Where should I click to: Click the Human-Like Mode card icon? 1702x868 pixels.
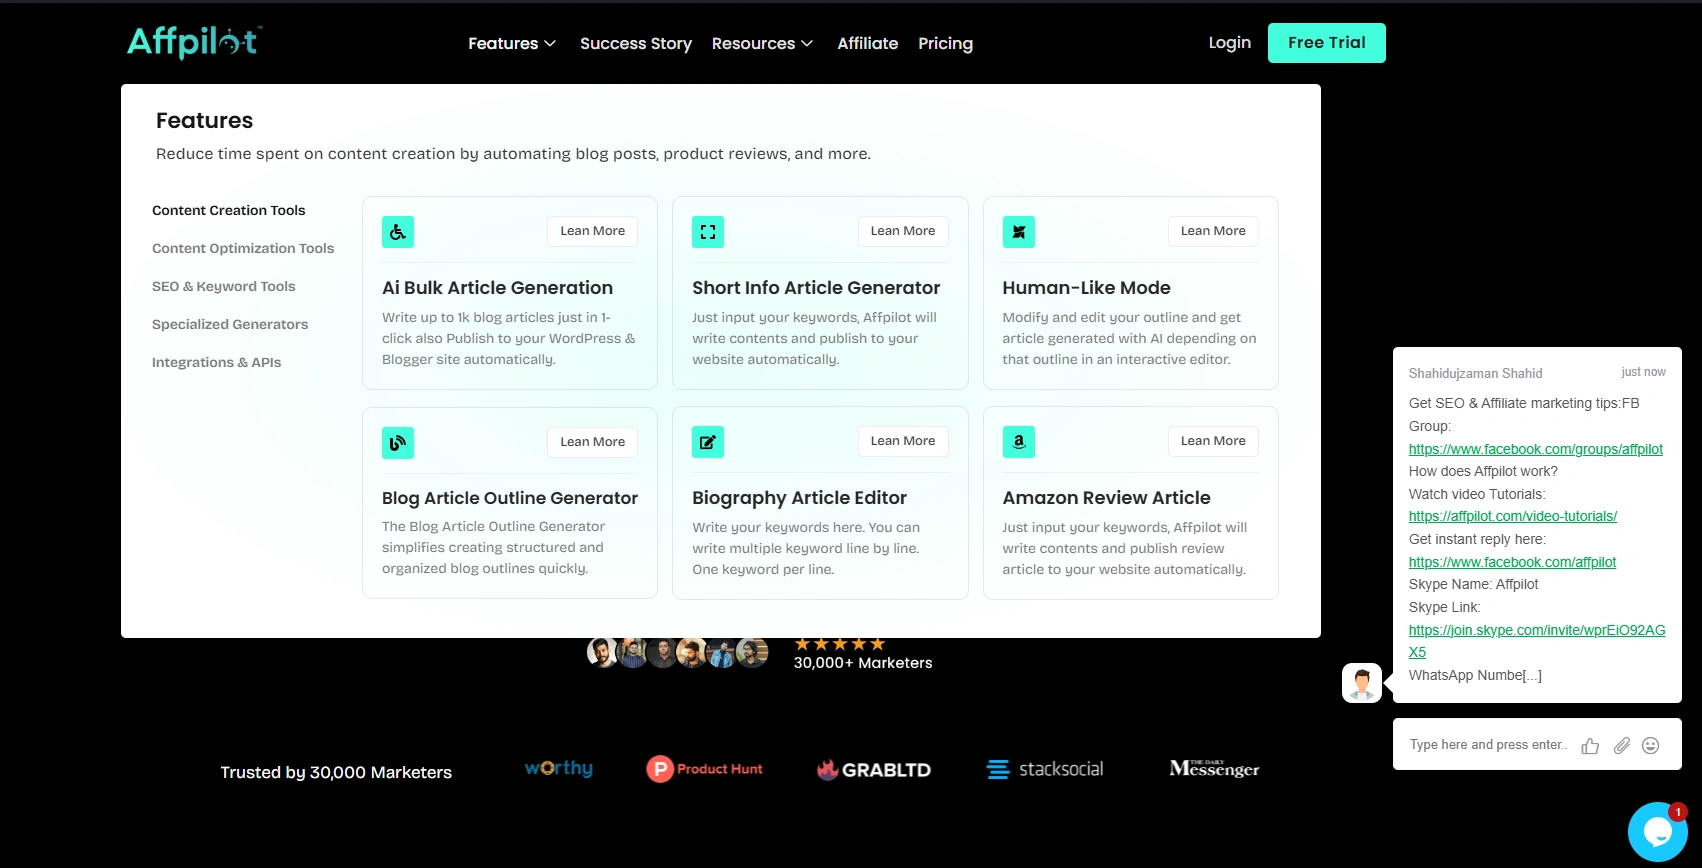[x=1019, y=232]
